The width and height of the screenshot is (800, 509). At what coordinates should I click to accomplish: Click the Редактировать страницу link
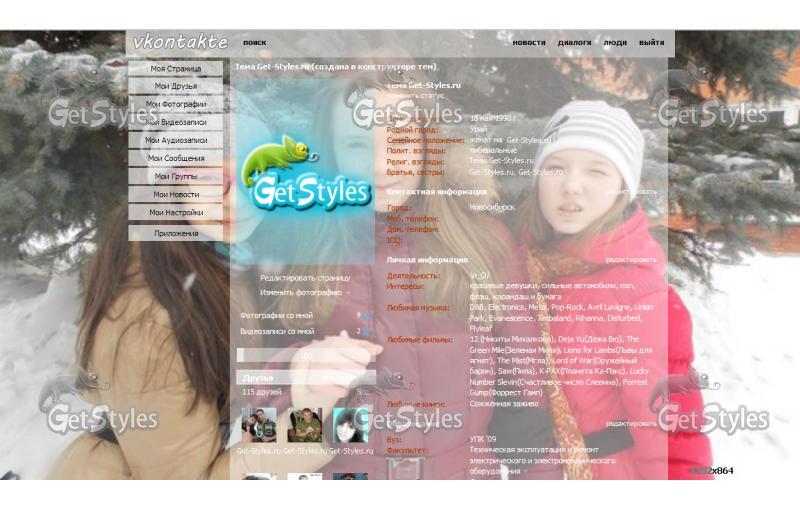(x=305, y=278)
